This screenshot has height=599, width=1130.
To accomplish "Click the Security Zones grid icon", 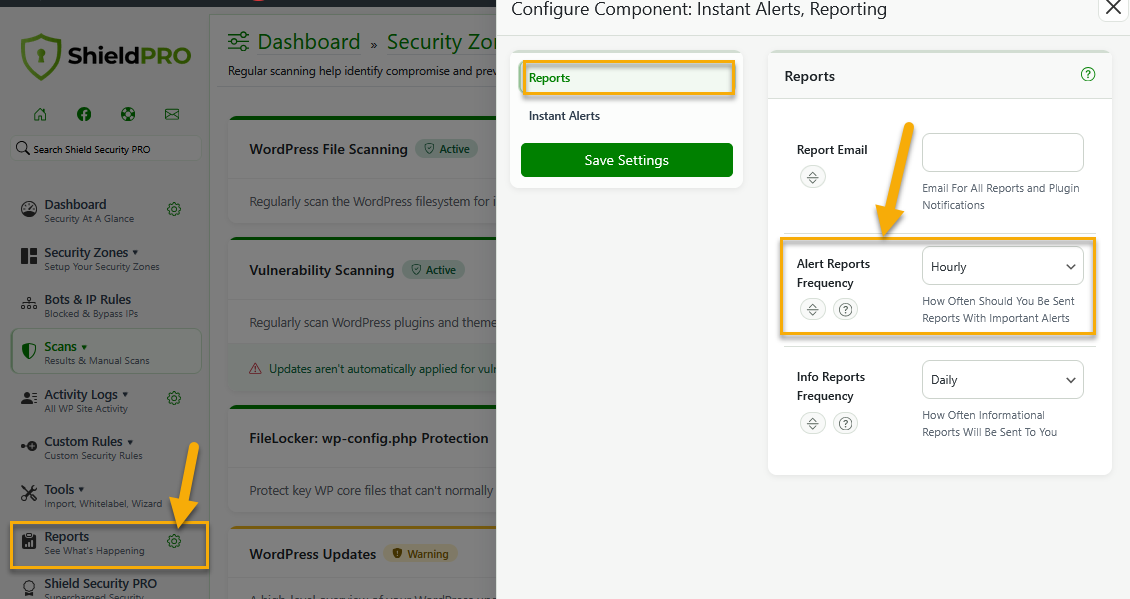I will click(29, 256).
